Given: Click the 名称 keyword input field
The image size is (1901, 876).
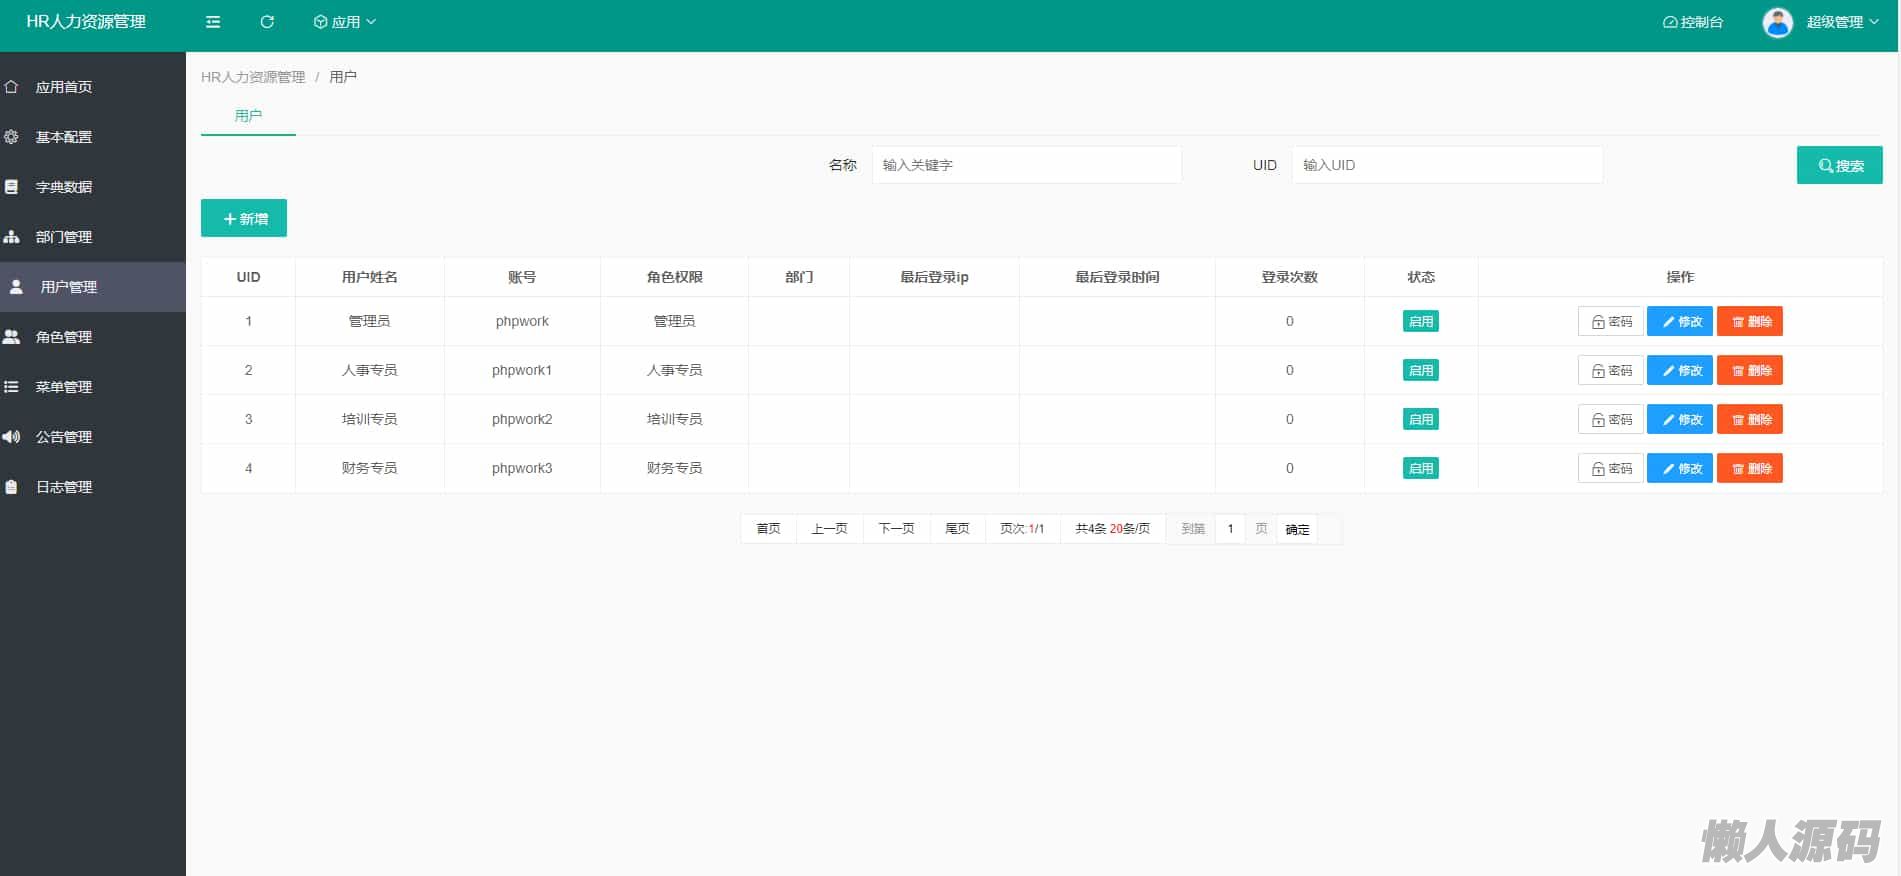Looking at the screenshot, I should point(1026,165).
